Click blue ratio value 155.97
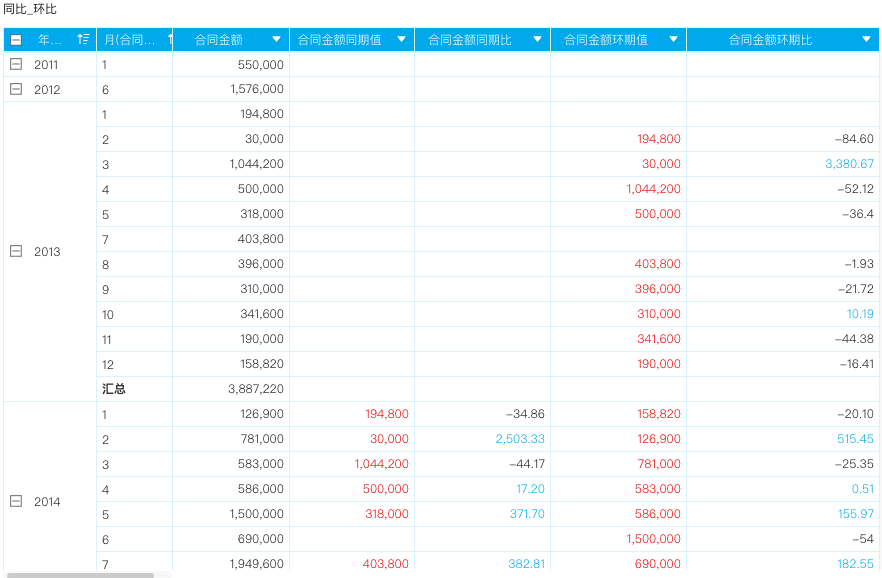Viewport: 882px width, 578px height. pyautogui.click(x=856, y=513)
